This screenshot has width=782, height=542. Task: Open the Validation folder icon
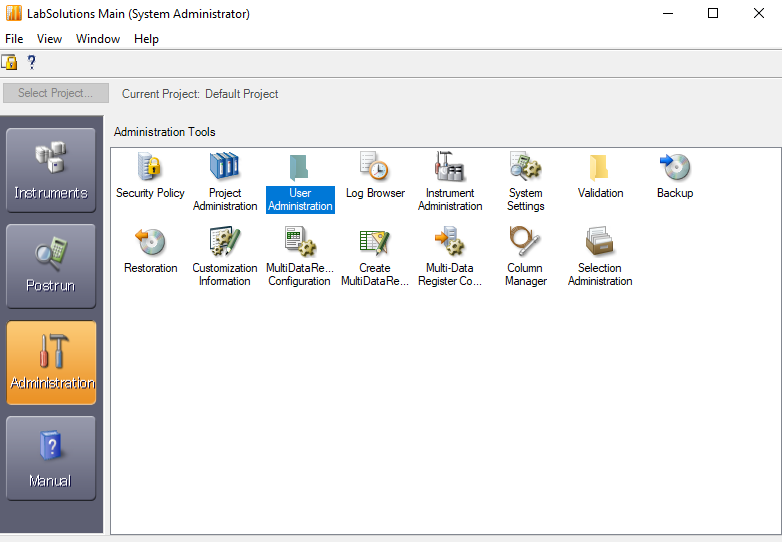tap(600, 176)
